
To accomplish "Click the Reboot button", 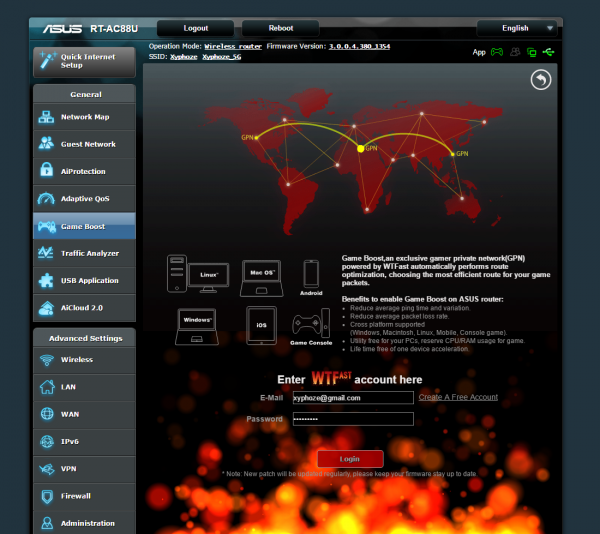I will [280, 28].
